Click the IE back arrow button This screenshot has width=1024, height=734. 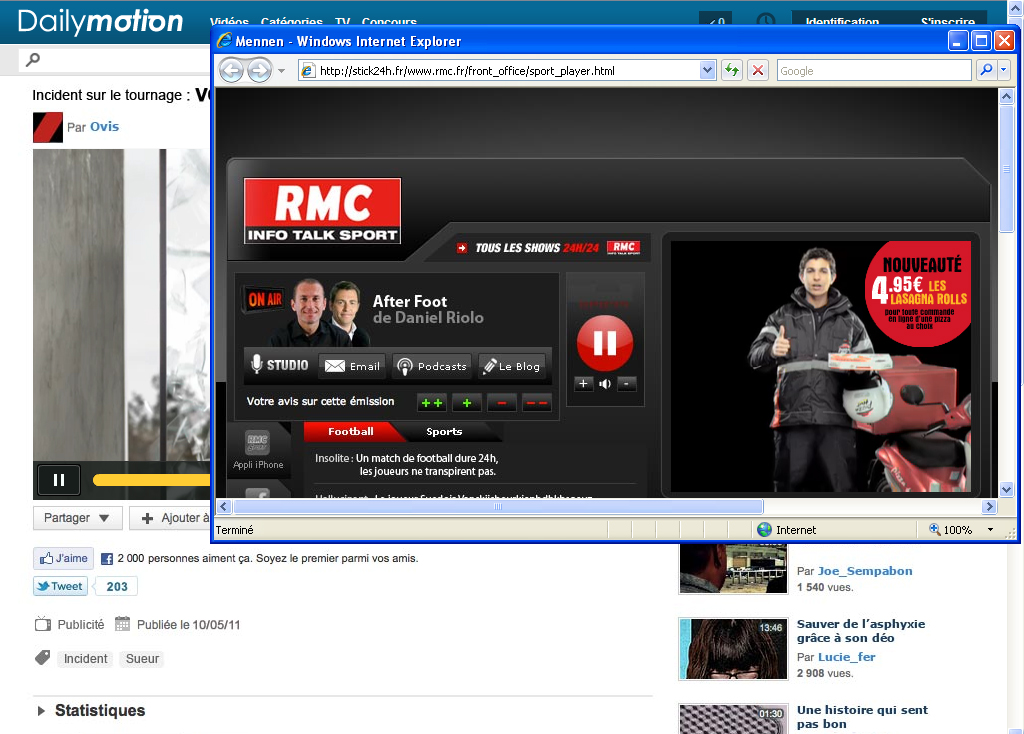[231, 71]
